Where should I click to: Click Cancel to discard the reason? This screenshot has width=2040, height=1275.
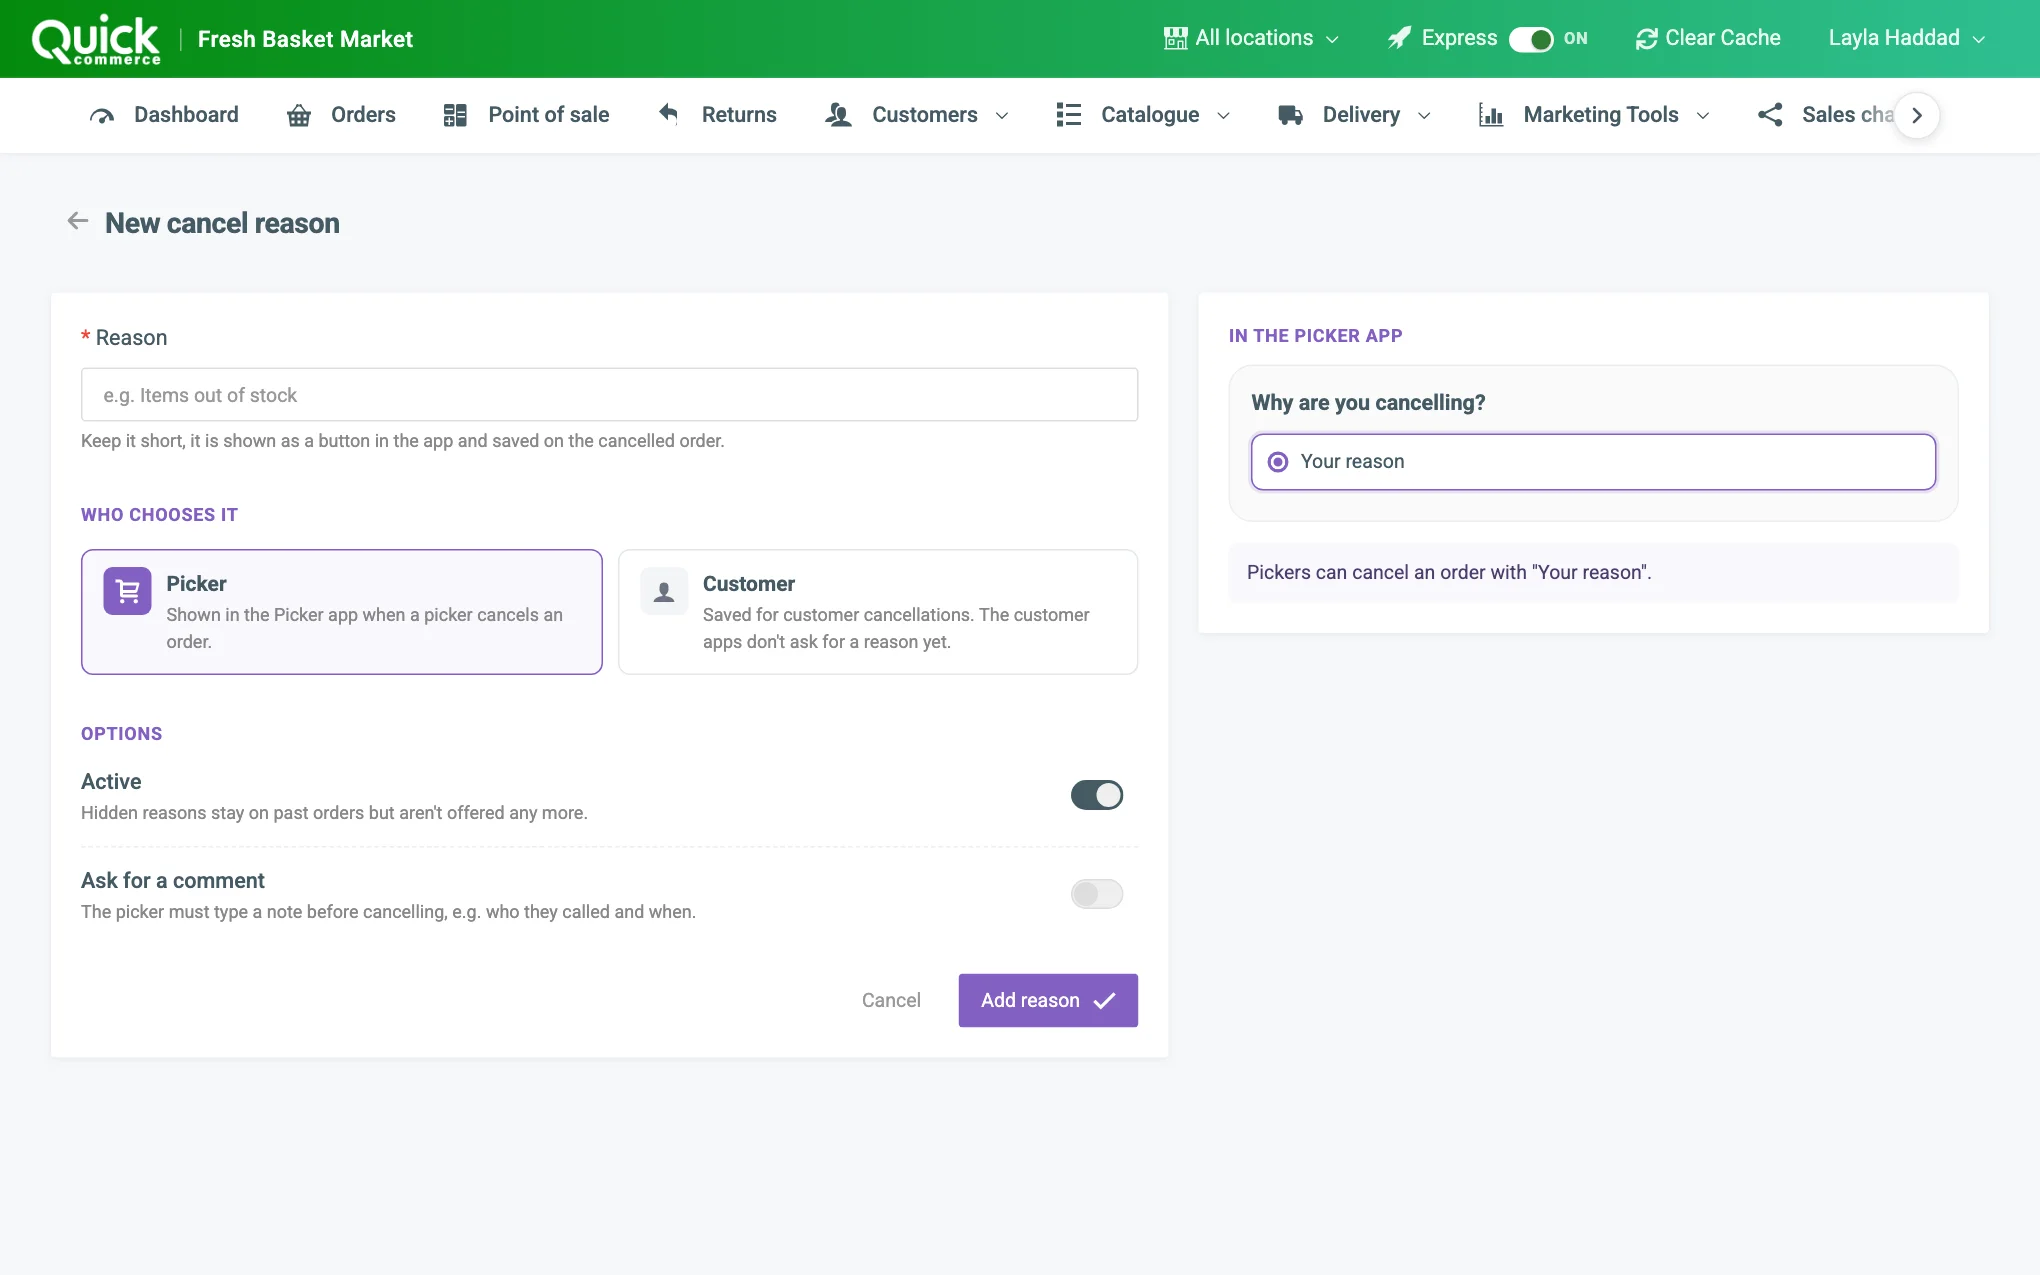(891, 1000)
